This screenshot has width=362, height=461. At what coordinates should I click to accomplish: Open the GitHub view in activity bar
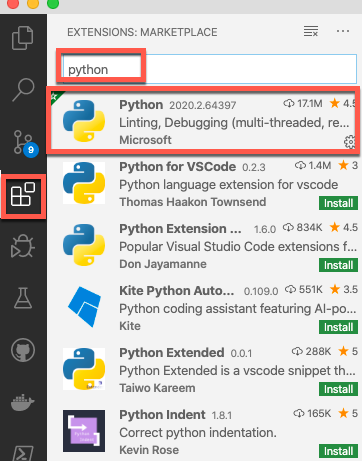tap(23, 350)
